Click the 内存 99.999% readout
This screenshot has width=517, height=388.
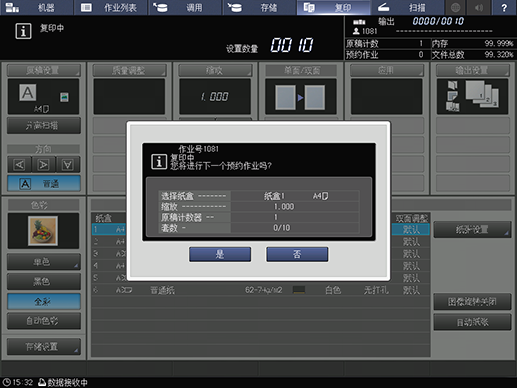473,43
